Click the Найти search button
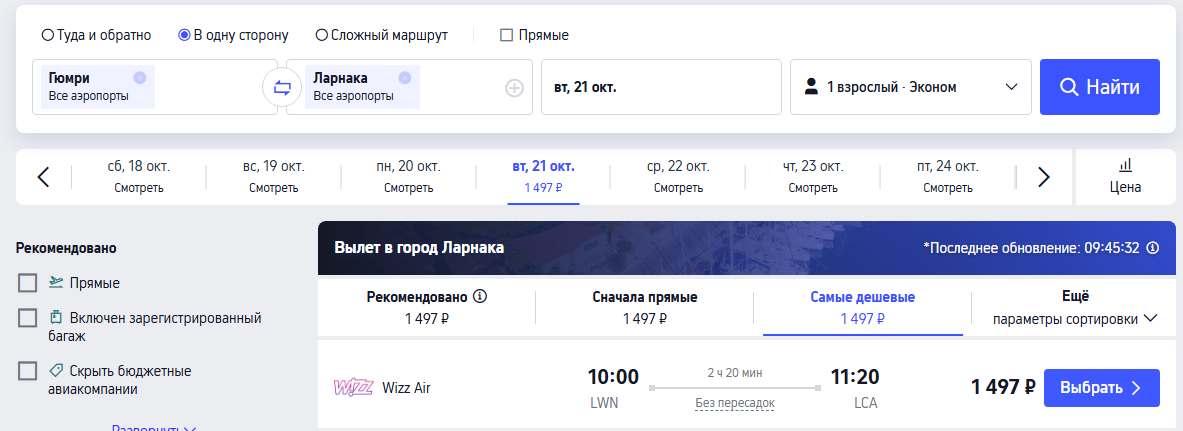 [x=1099, y=88]
